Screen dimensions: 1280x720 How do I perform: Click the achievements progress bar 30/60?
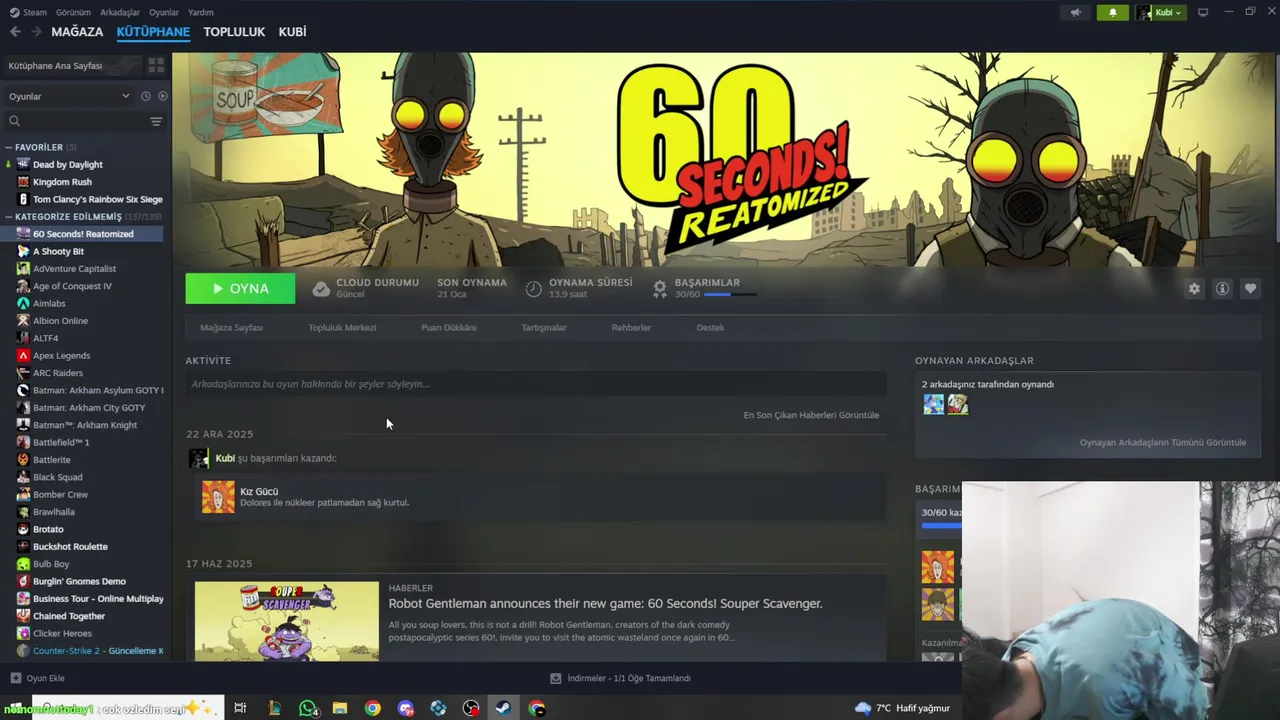(730, 294)
